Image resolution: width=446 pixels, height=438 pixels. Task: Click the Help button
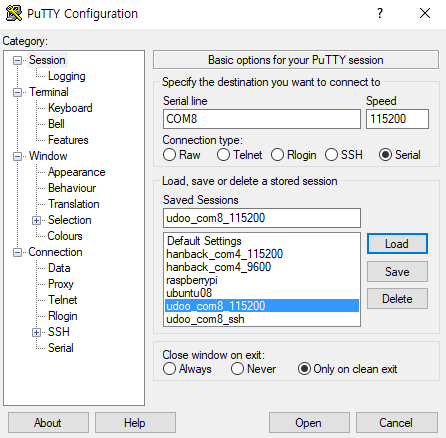point(135,423)
